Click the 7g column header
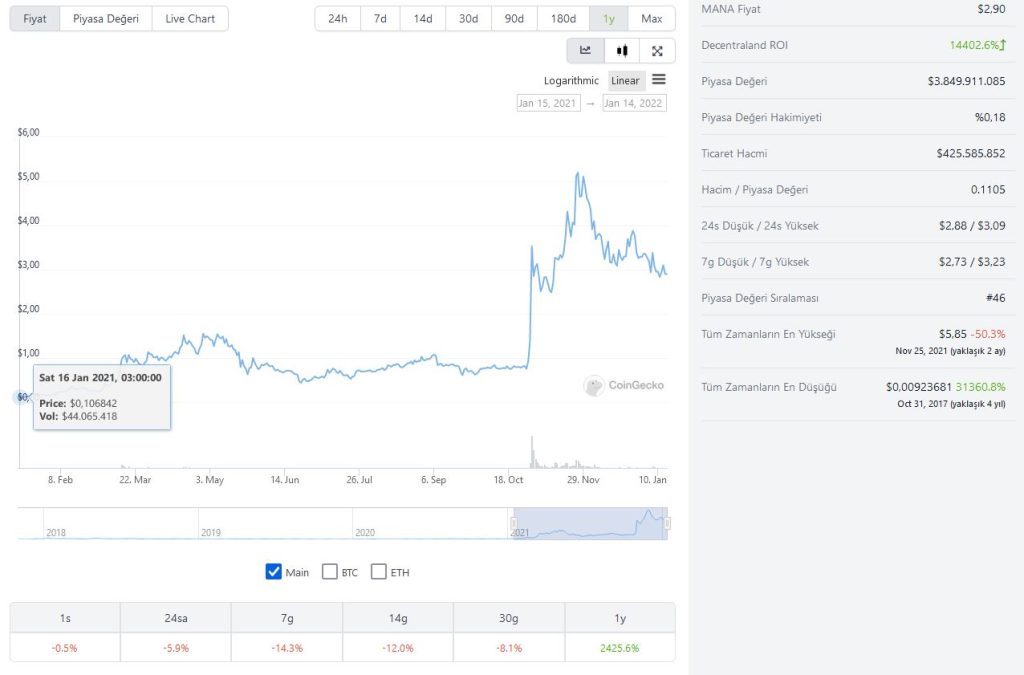 (x=287, y=618)
